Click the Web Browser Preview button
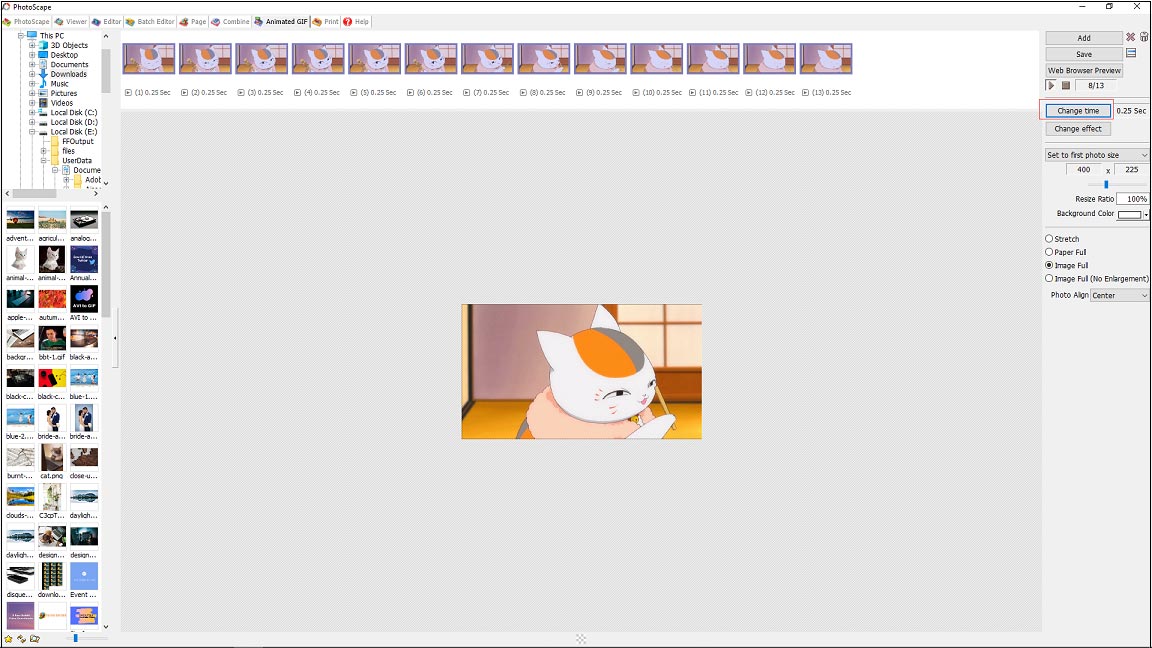Screen dimensions: 1152x648 (1084, 70)
